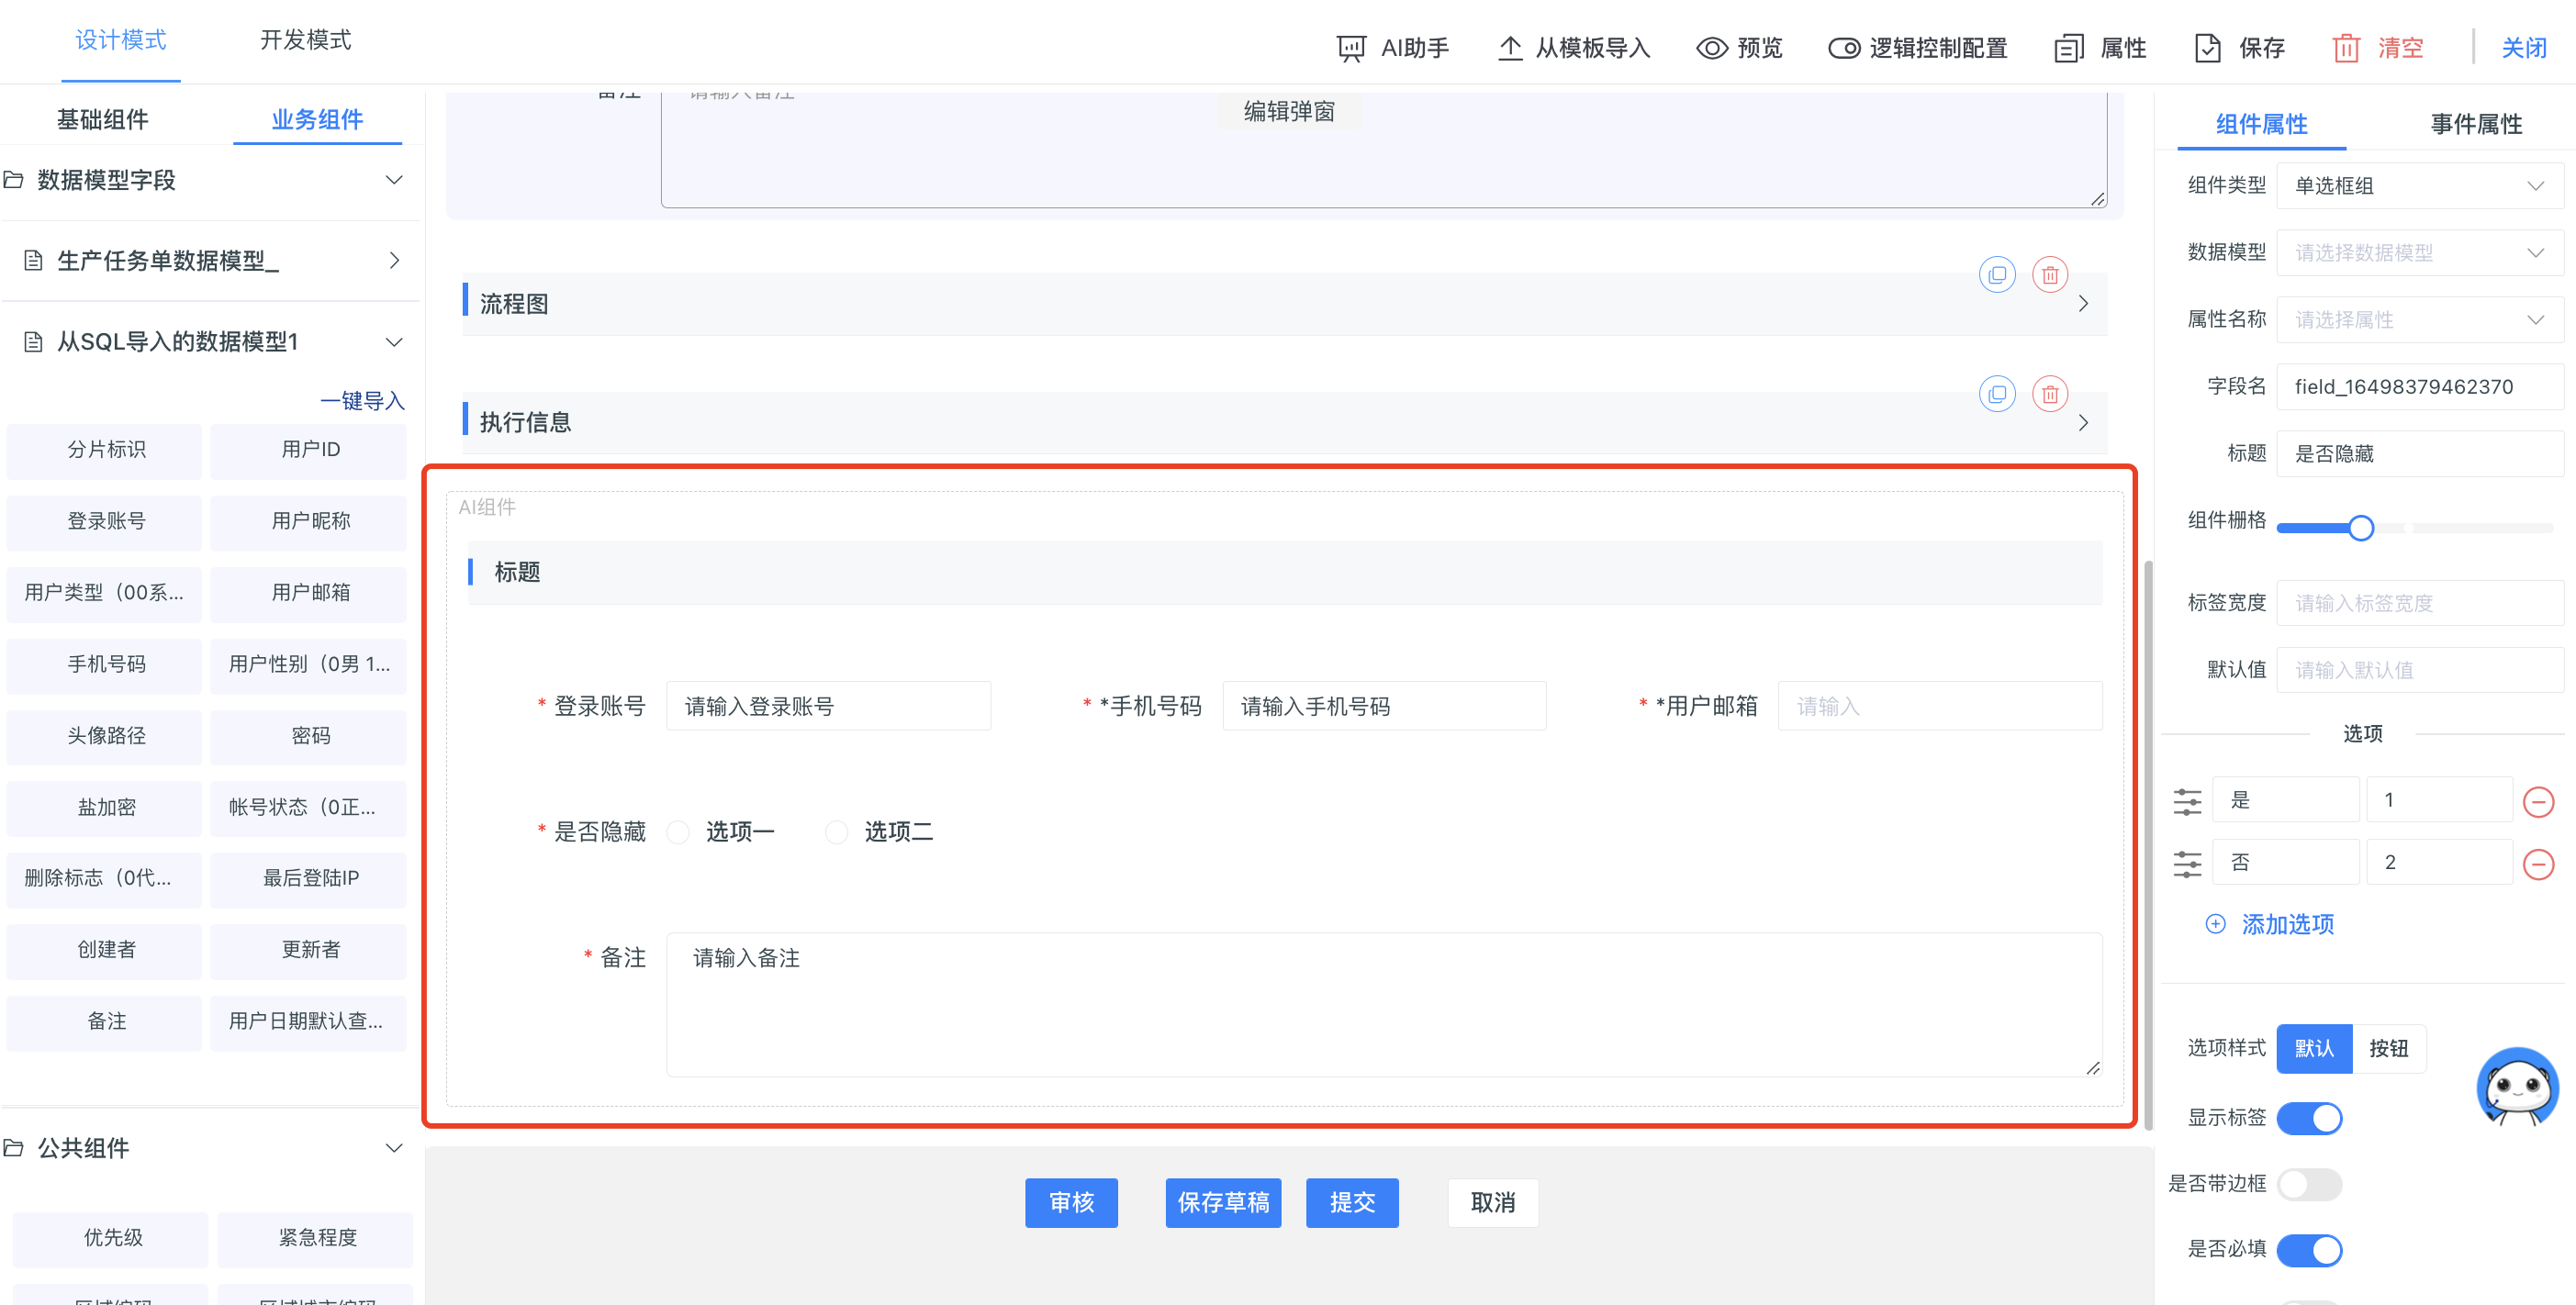
Task: Open the AI助手 assistant icon
Action: pos(1350,48)
